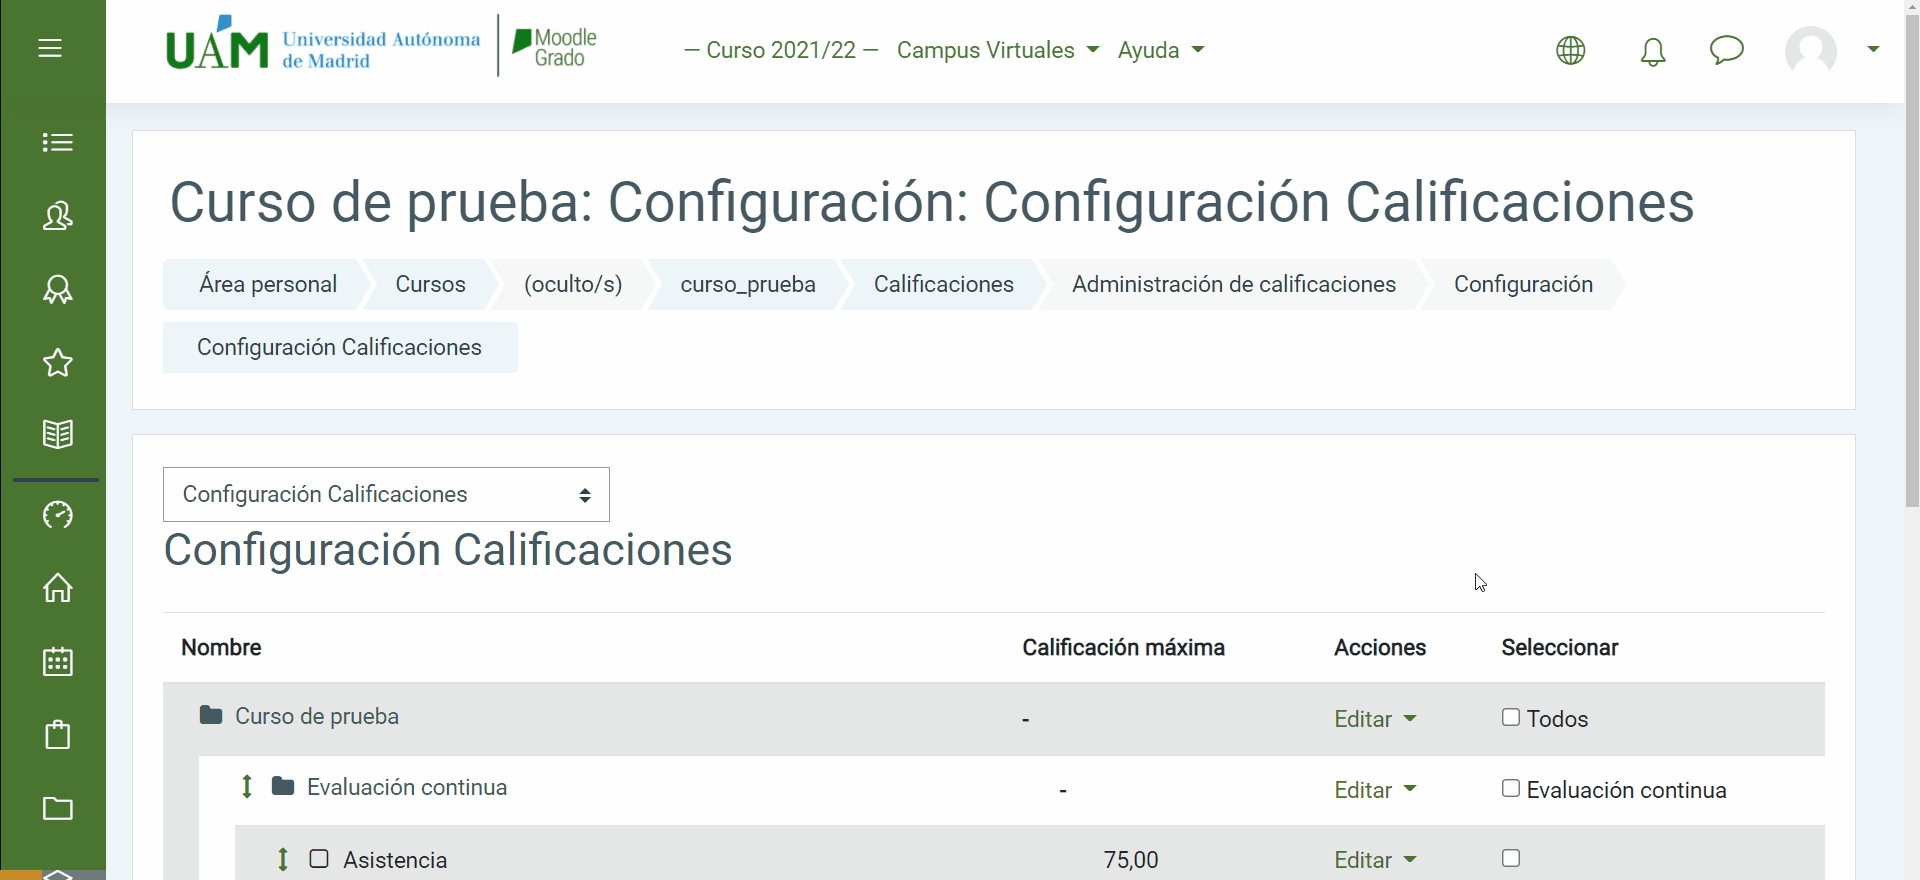Open the home icon in sidebar
The image size is (1920, 880).
coord(57,588)
